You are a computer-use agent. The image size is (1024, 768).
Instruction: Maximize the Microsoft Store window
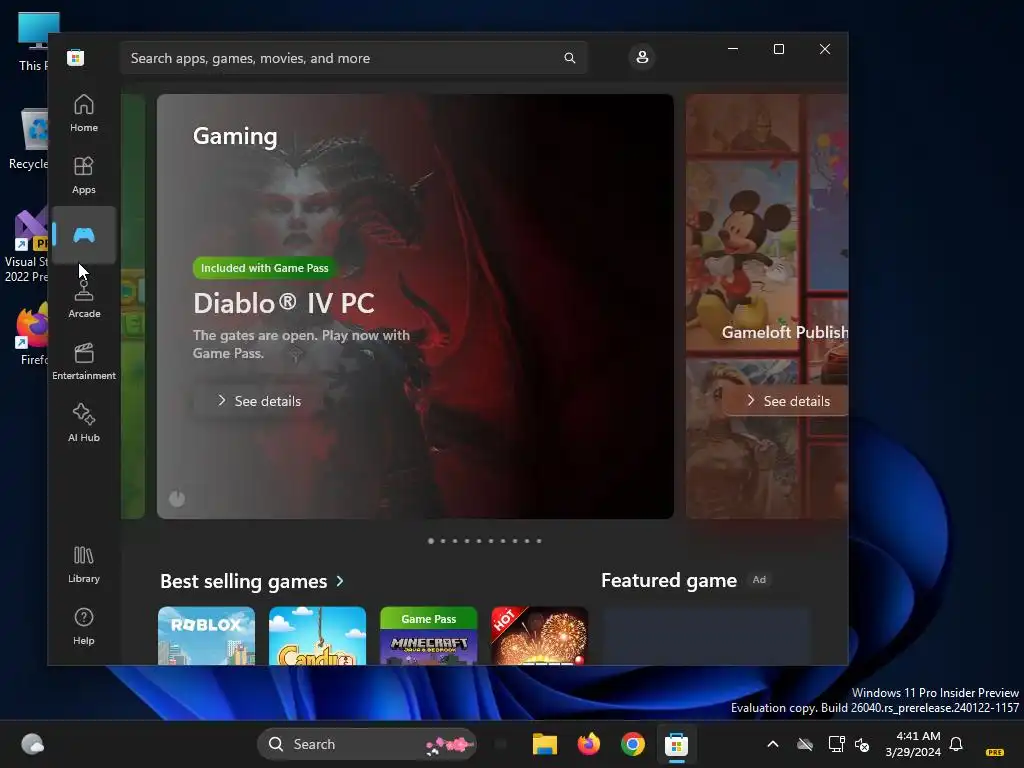pos(778,49)
